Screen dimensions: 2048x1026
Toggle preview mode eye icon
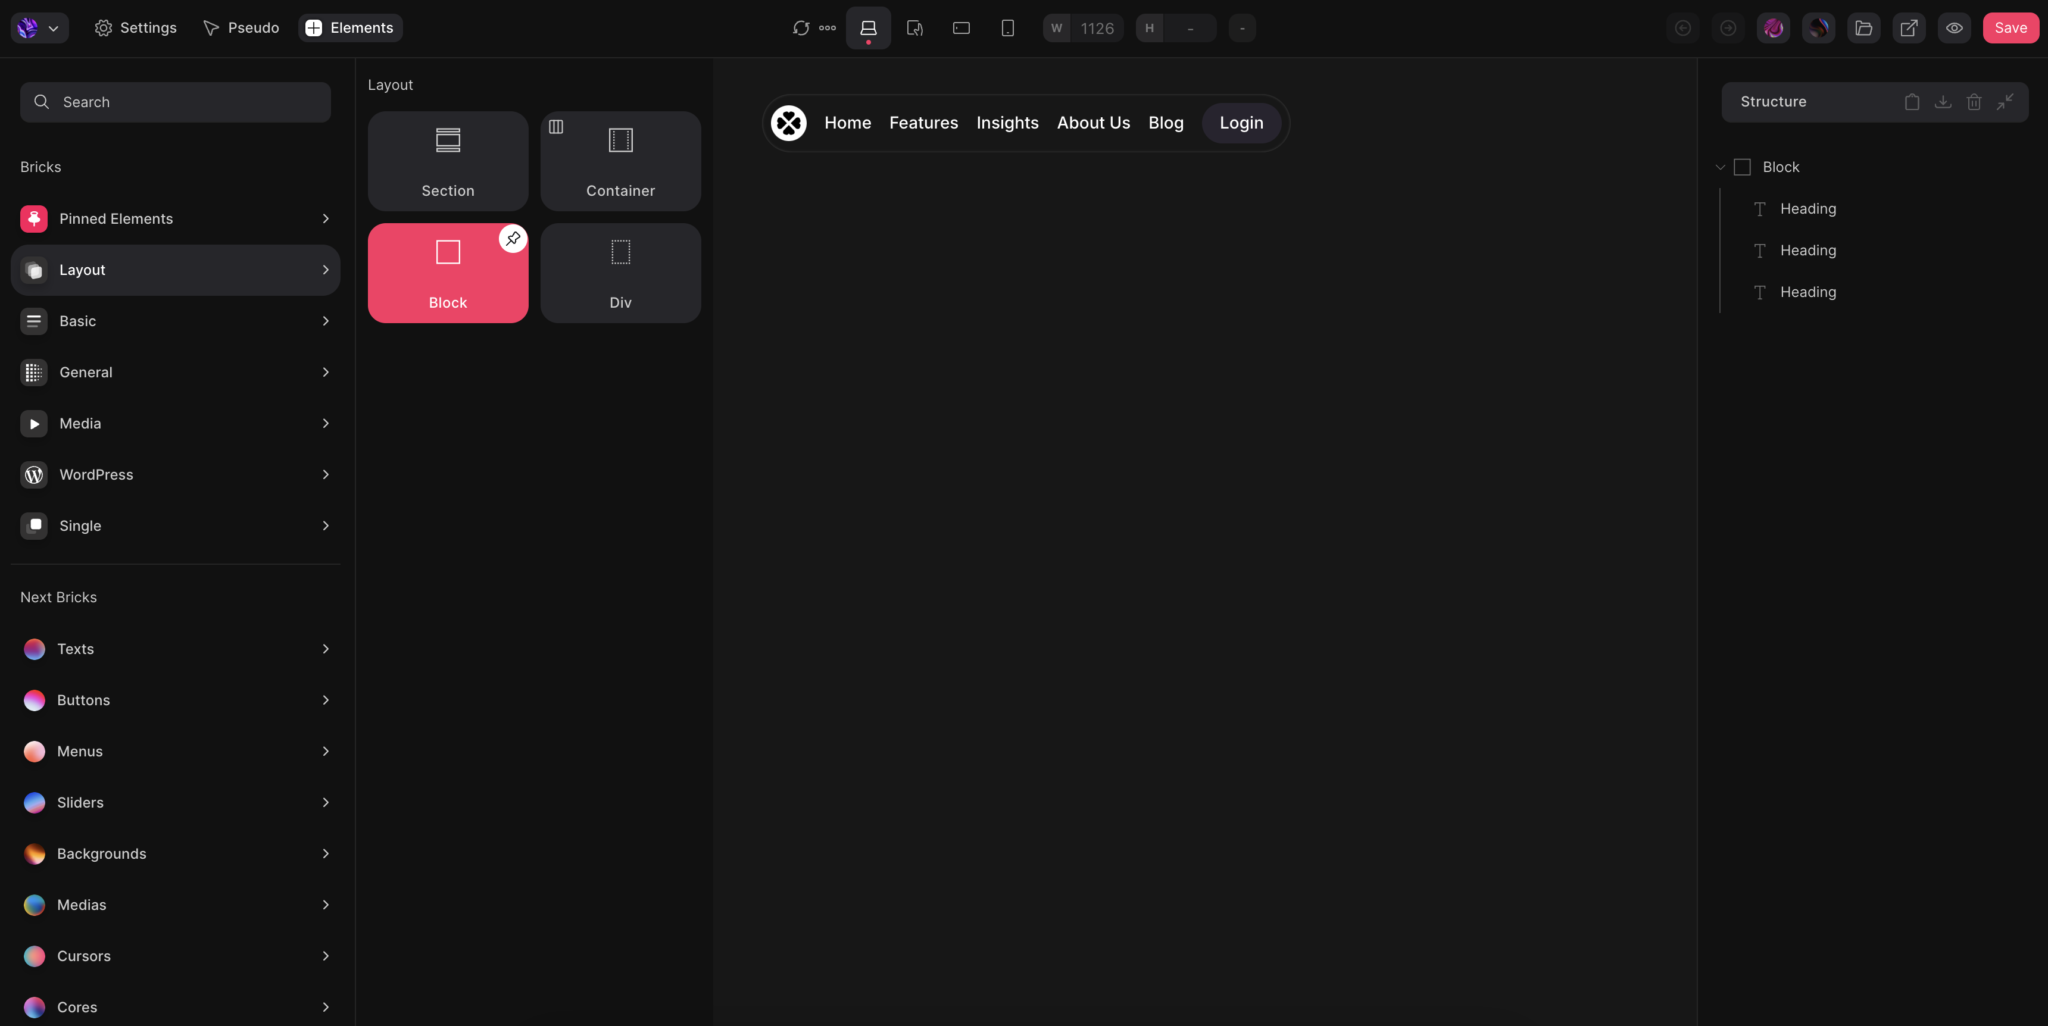pos(1954,28)
